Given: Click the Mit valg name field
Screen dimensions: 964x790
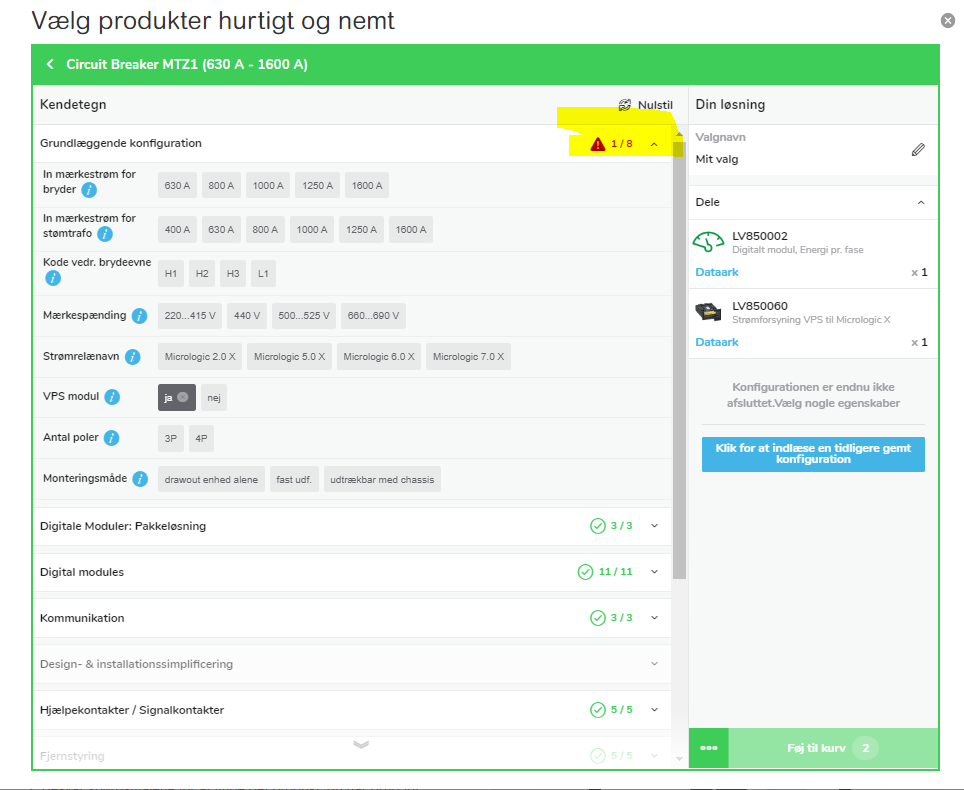Looking at the screenshot, I should [717, 159].
